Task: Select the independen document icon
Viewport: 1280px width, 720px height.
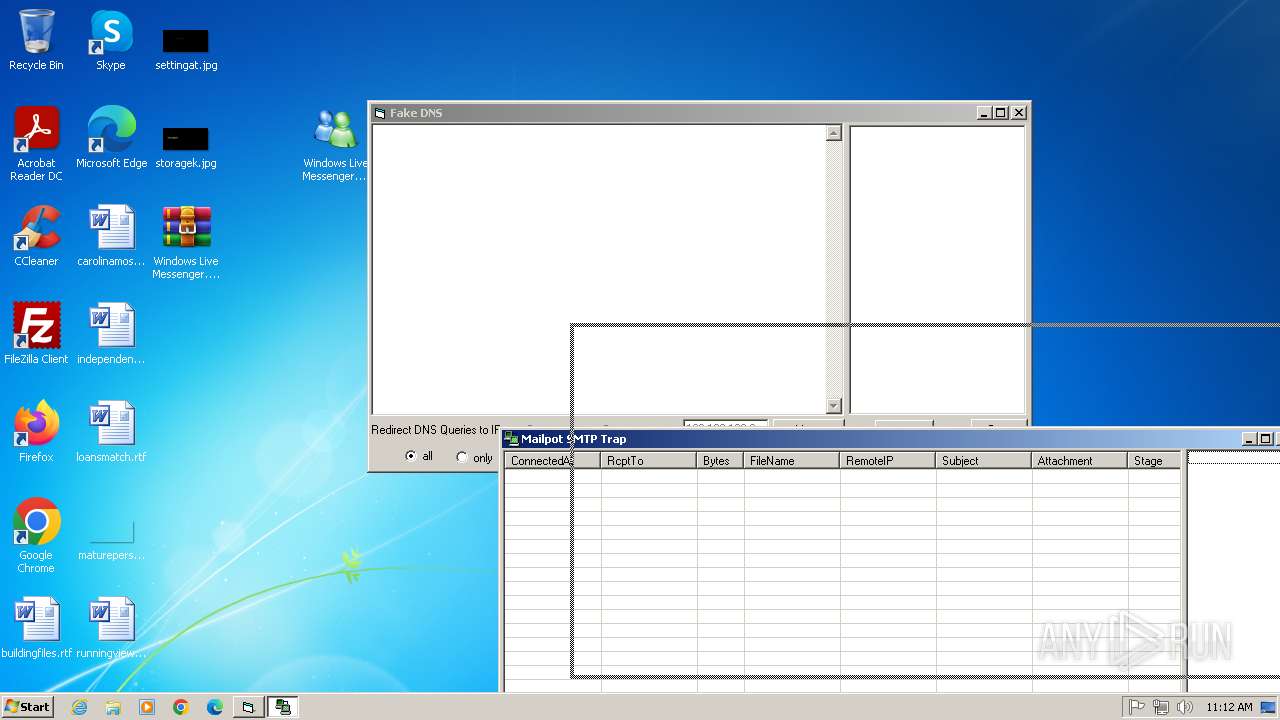Action: click(111, 334)
